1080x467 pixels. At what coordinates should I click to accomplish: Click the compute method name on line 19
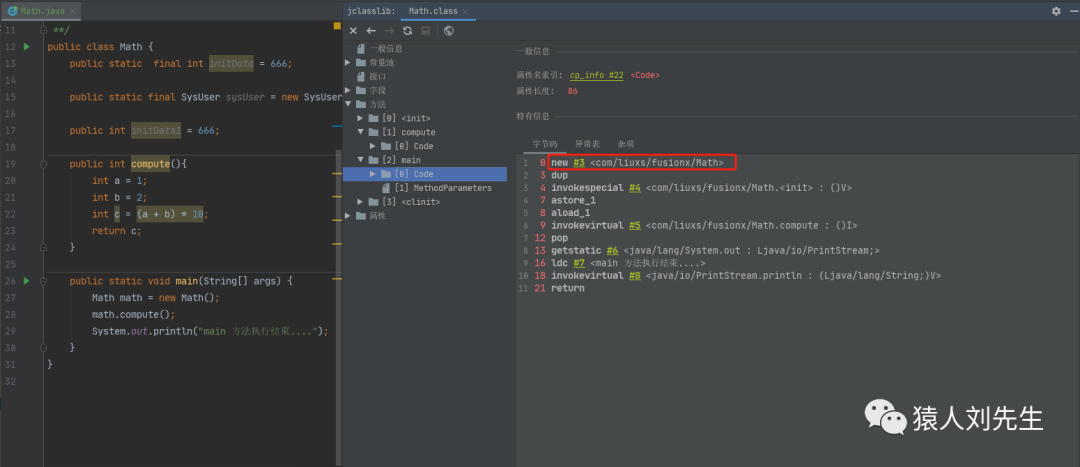point(149,164)
